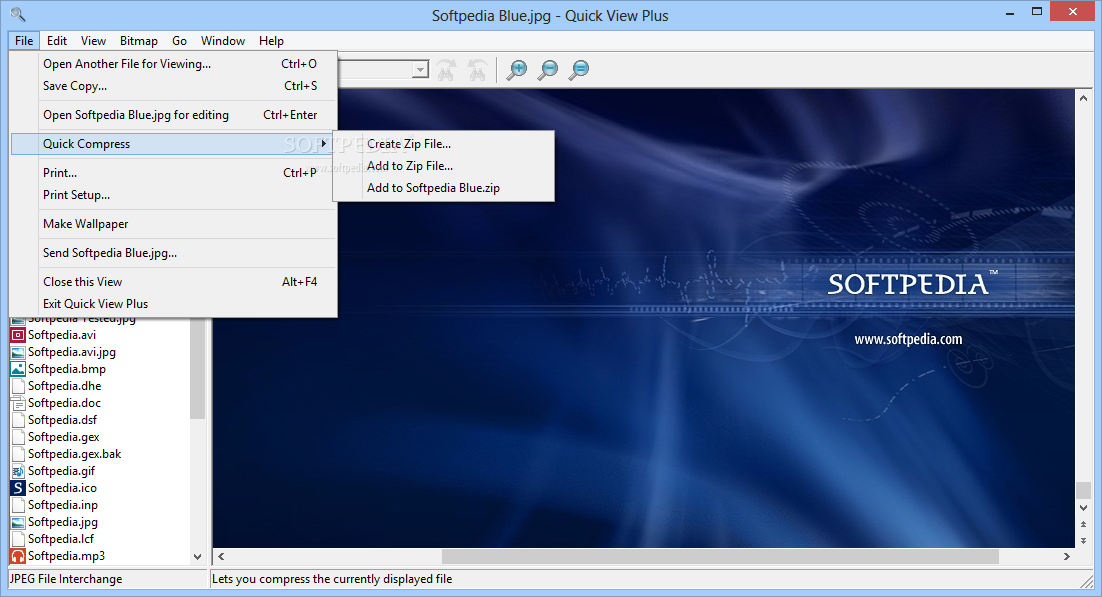Click the Softpedia.avi file icon
1102x597 pixels.
coord(18,335)
